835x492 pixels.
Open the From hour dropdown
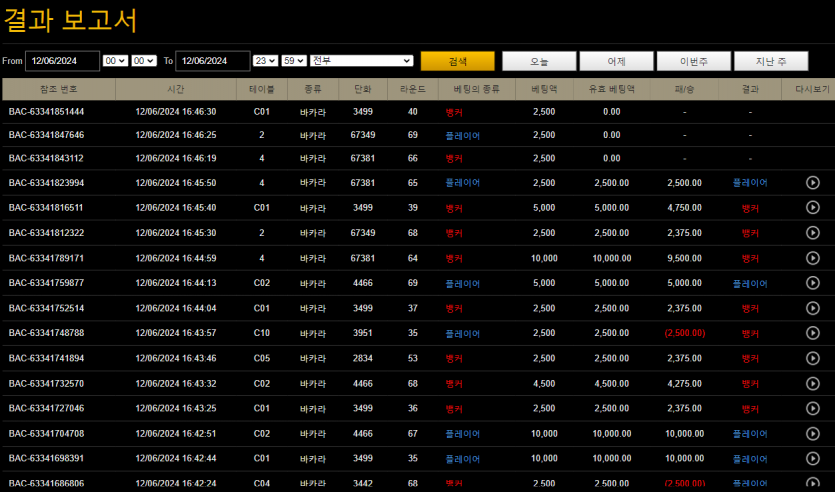point(115,61)
